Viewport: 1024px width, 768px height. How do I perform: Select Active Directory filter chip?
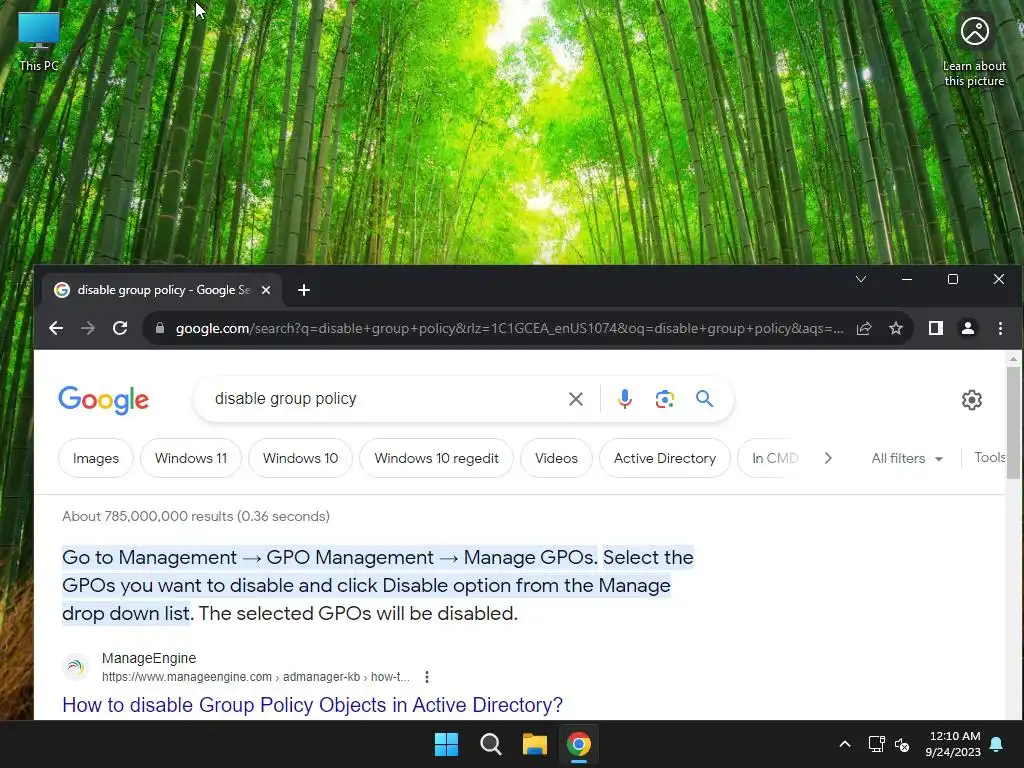(x=665, y=458)
